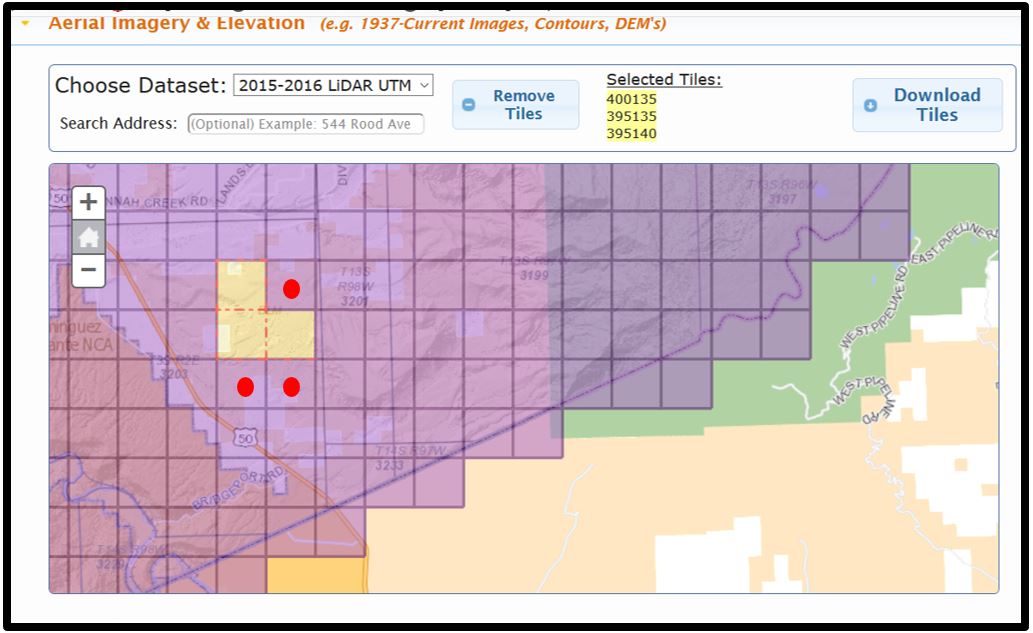Deselect the top-left yellow highlighted tile
The width and height of the screenshot is (1033, 633).
[x=241, y=286]
